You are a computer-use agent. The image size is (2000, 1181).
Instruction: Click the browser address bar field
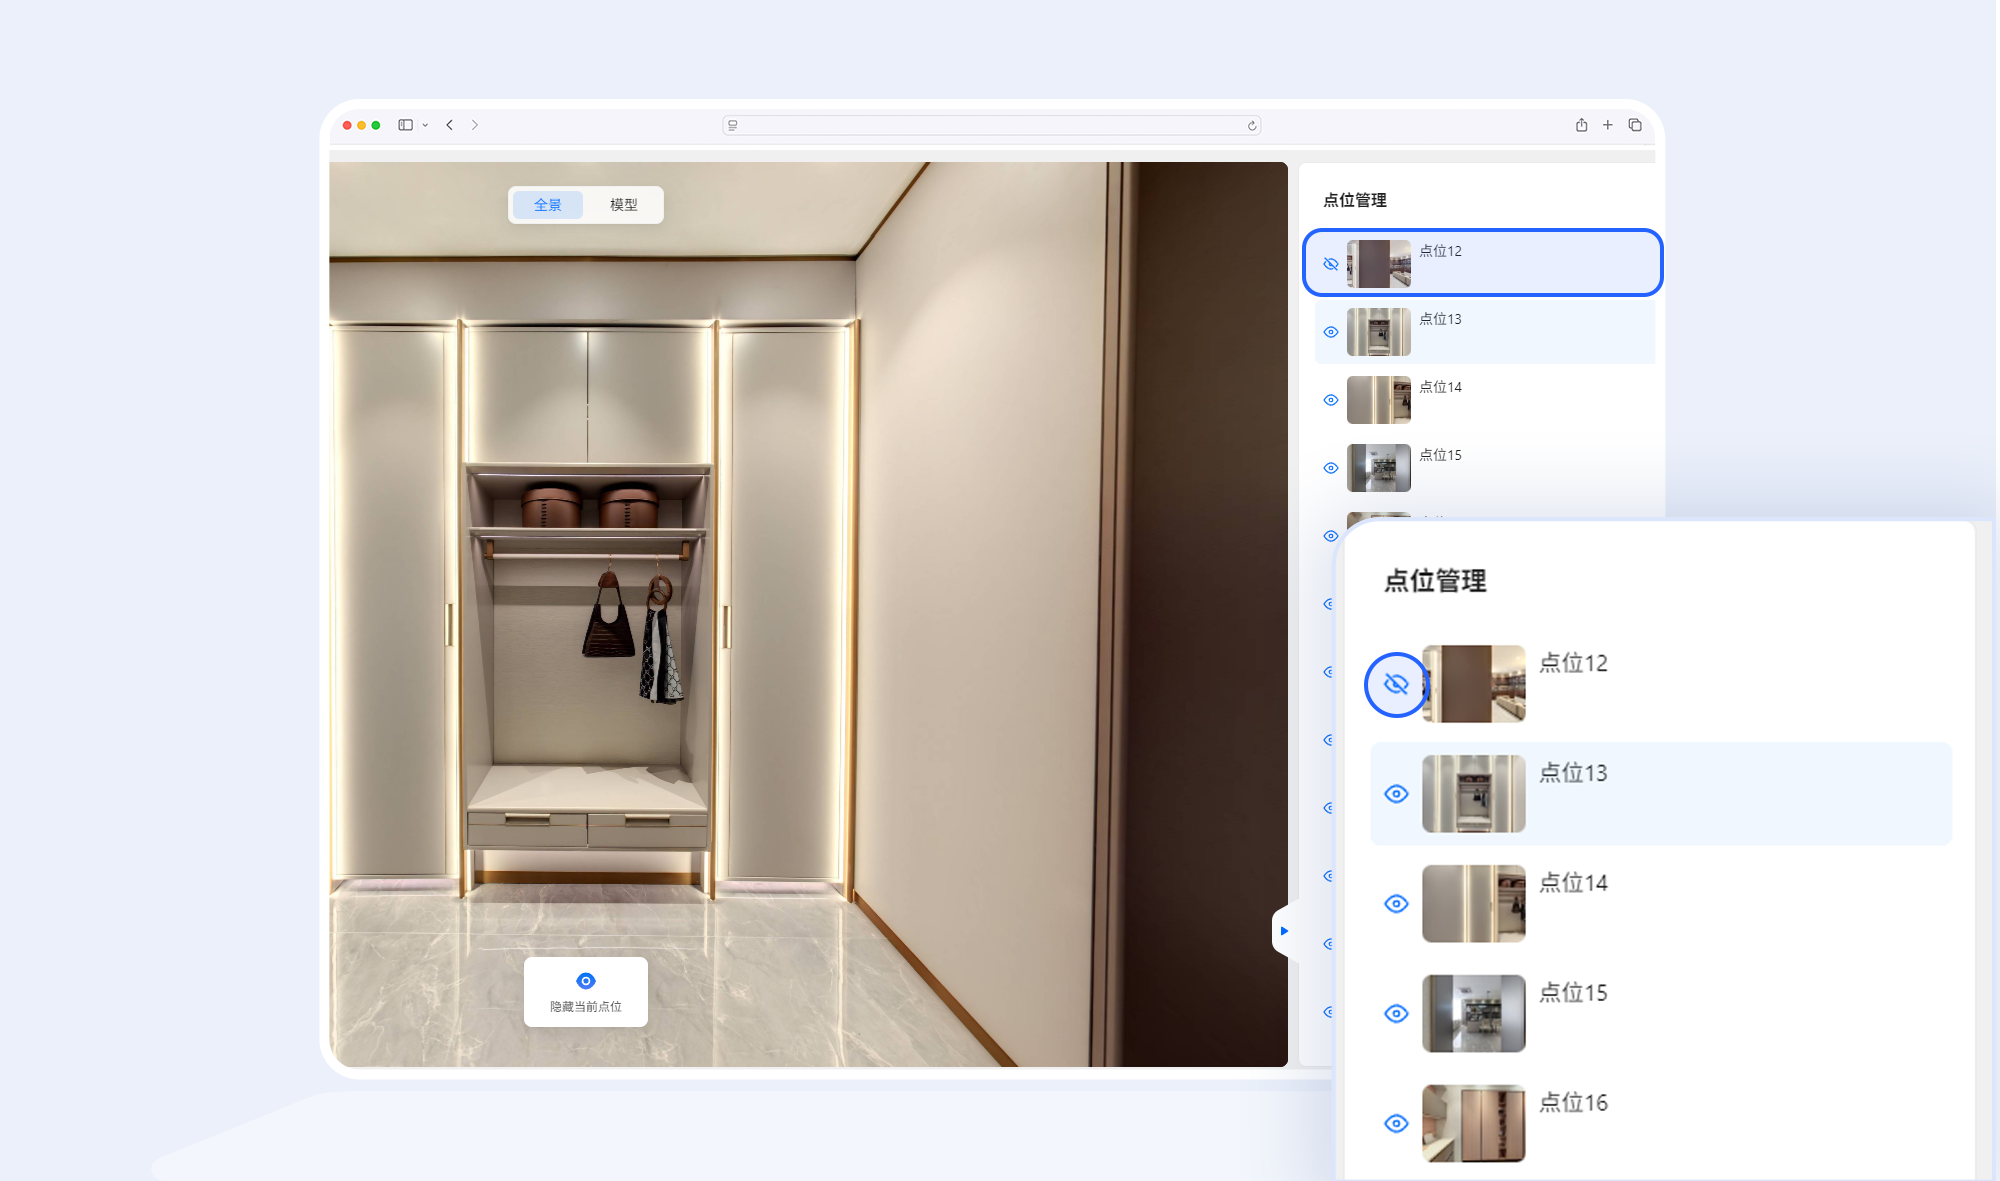click(x=991, y=125)
